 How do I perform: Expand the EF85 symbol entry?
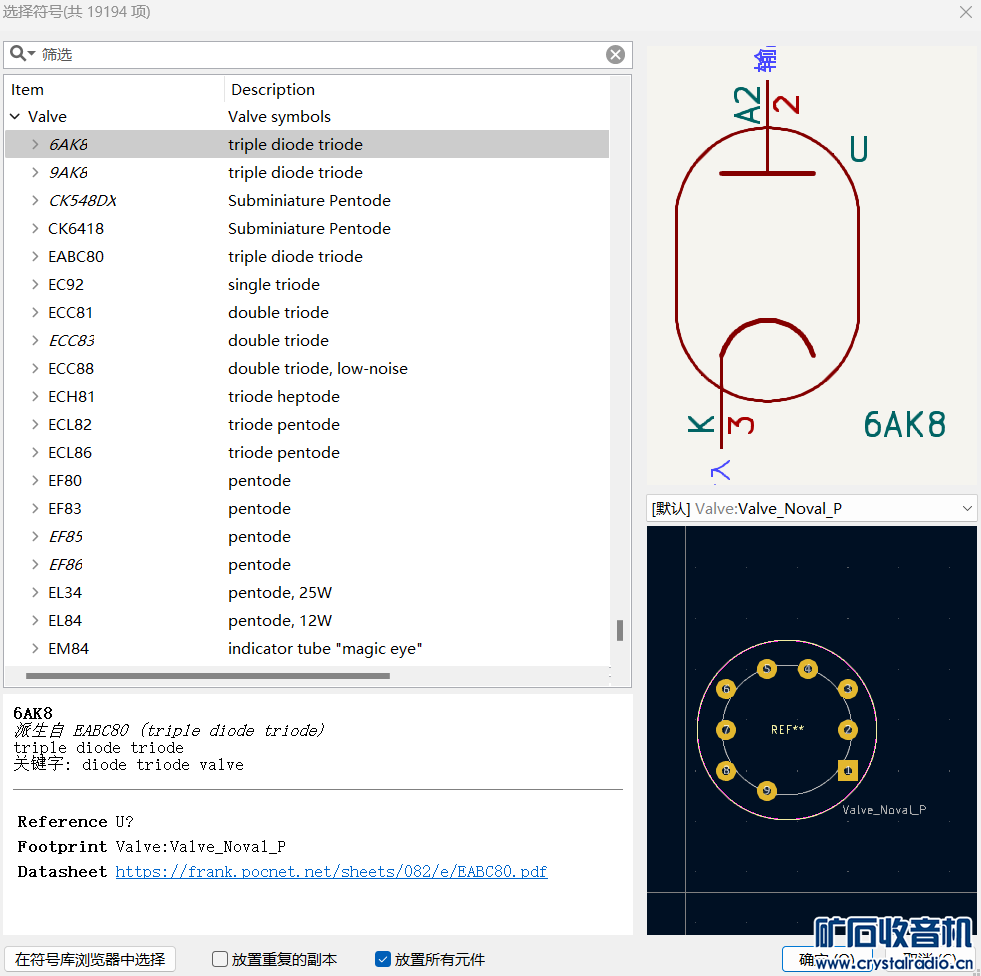point(35,537)
